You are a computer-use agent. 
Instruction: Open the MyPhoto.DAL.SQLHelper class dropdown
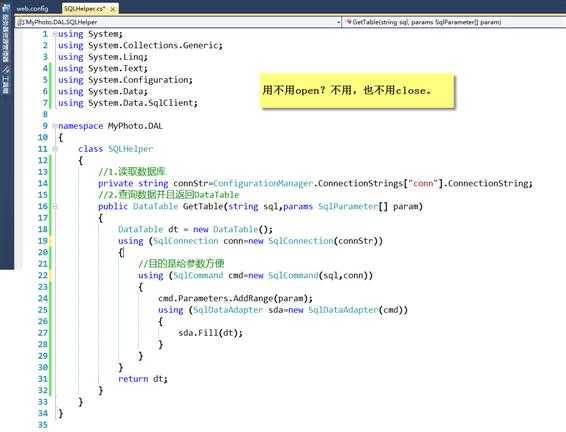tap(179, 22)
